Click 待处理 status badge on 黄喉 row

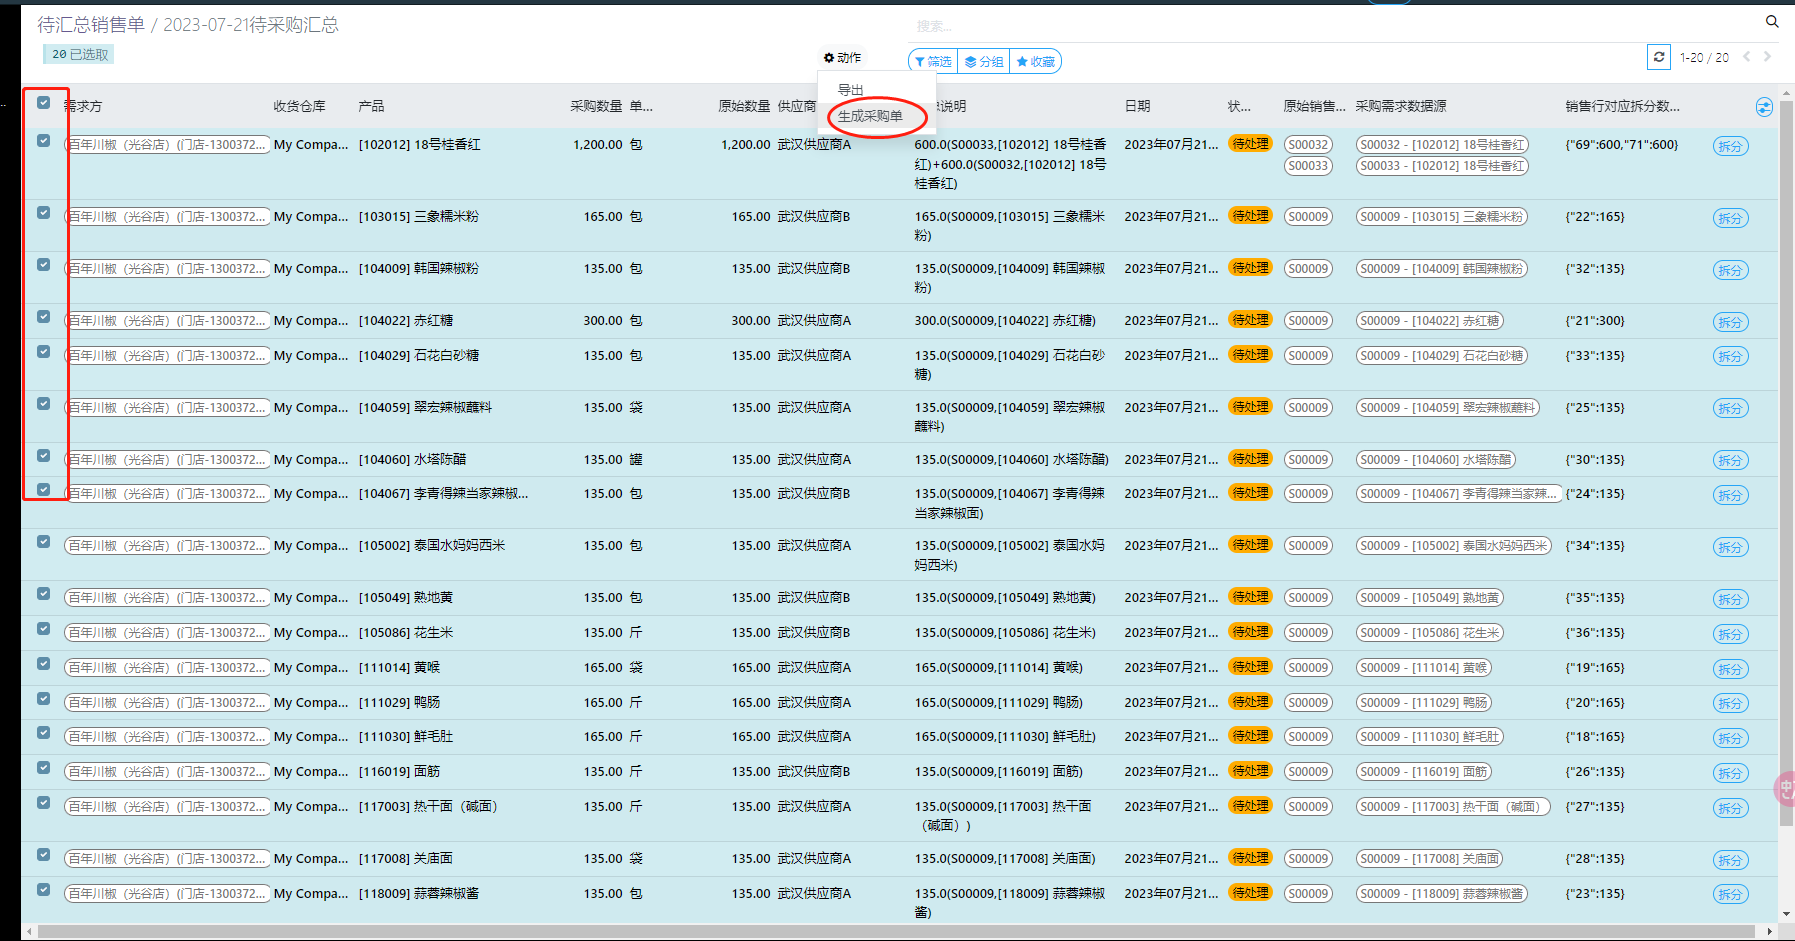click(1250, 667)
